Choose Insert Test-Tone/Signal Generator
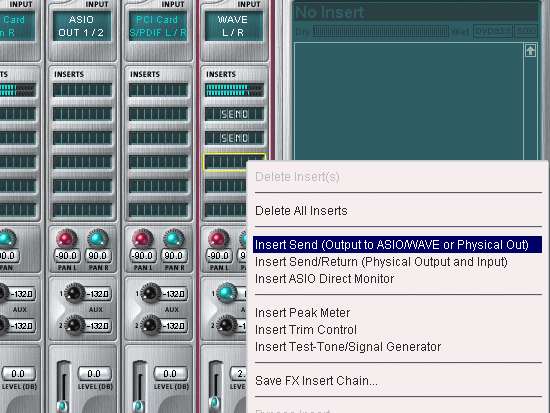Screen dimensions: 550x413 348,347
